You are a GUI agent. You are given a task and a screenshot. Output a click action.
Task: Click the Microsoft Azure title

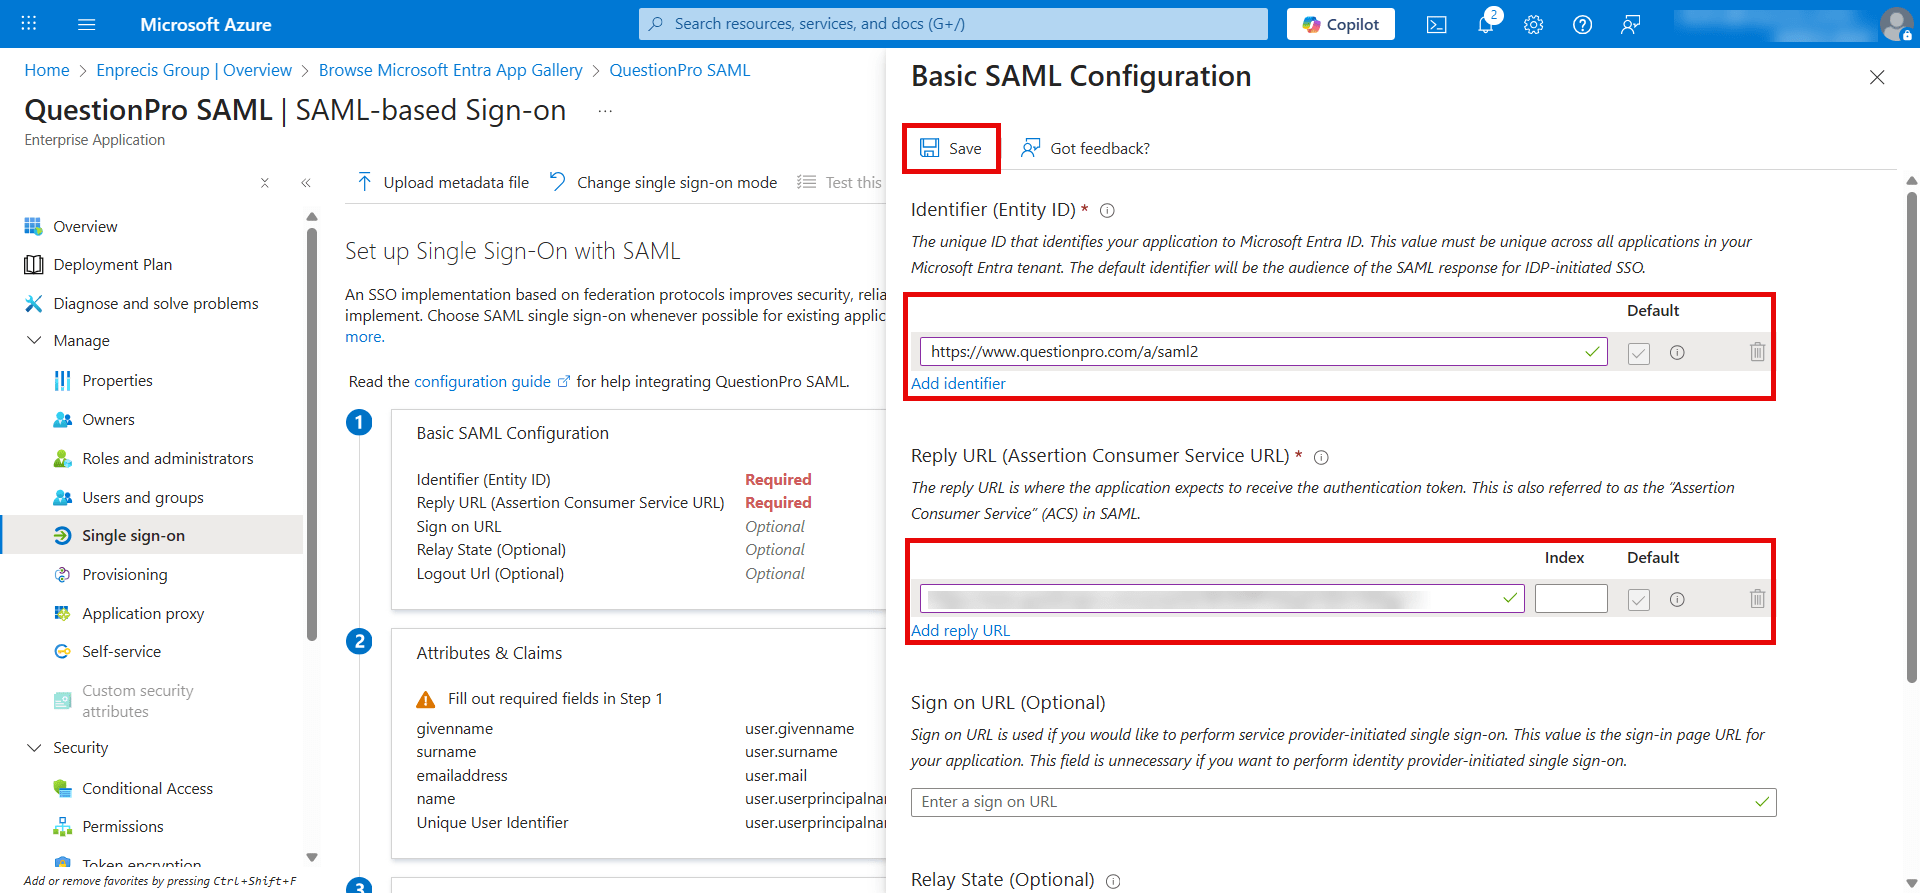[x=206, y=25]
